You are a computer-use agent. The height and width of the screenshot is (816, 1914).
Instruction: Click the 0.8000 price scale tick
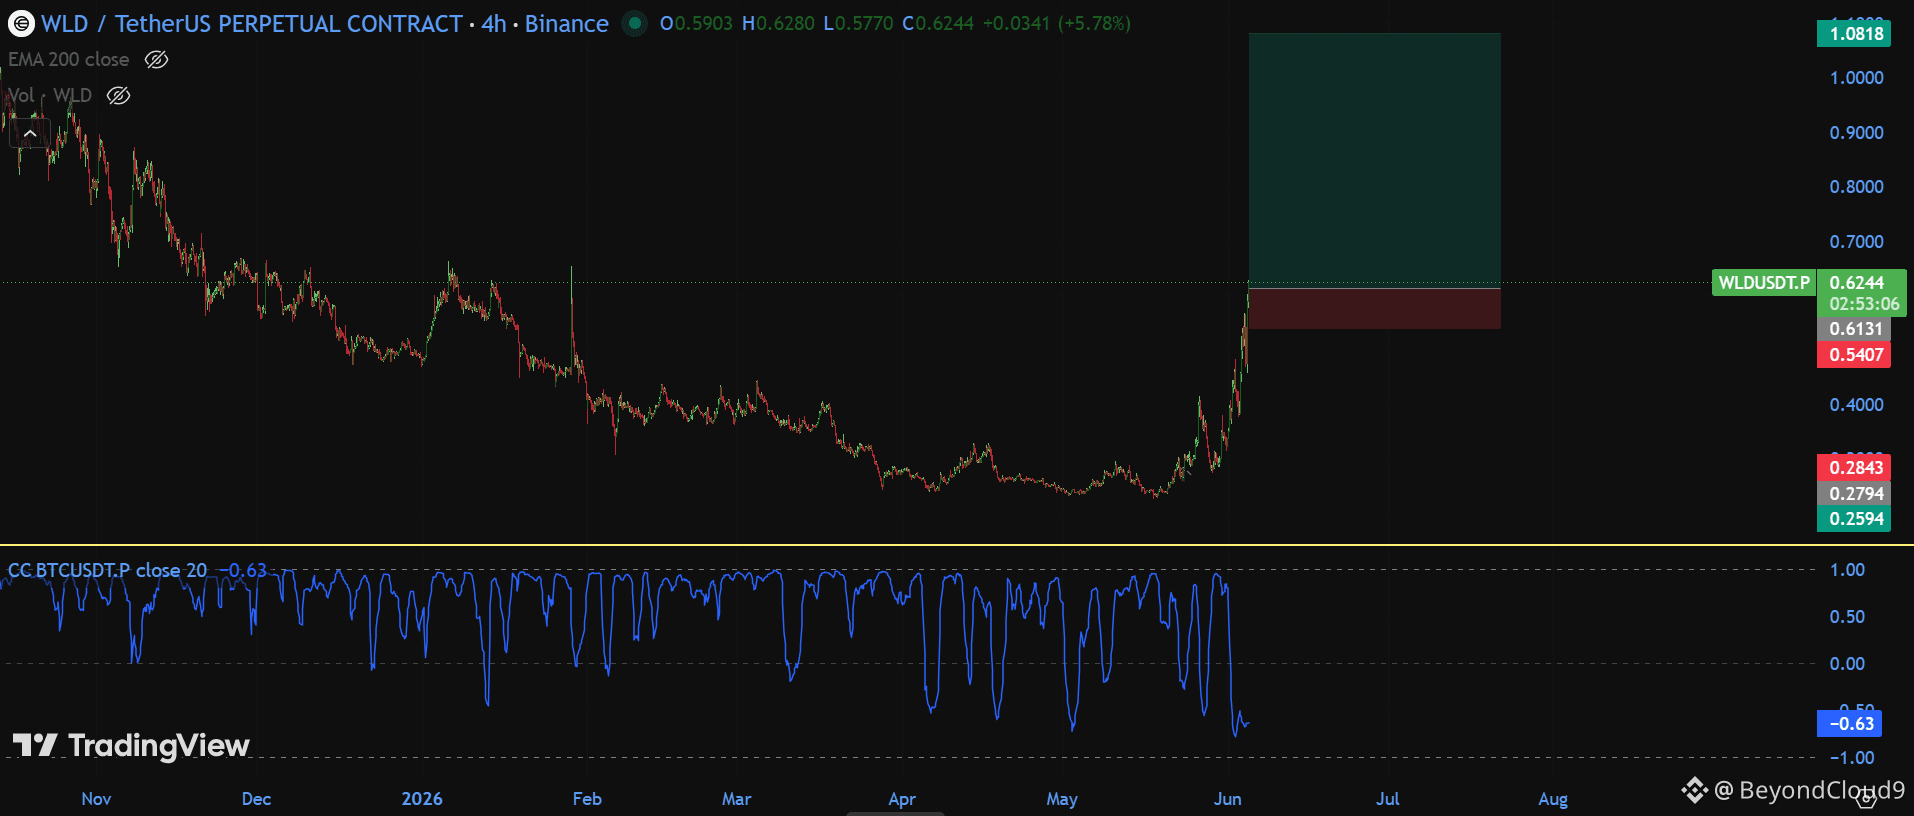pyautogui.click(x=1856, y=187)
